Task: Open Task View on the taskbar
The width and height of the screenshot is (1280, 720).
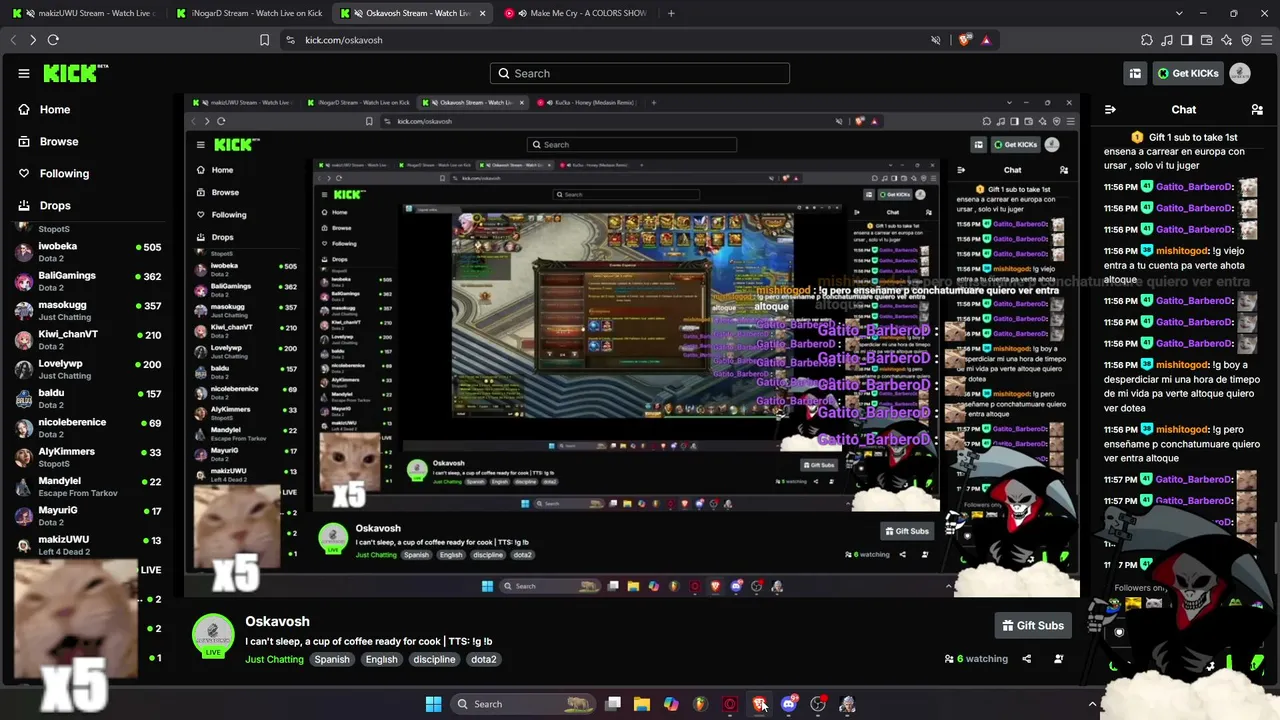Action: pyautogui.click(x=613, y=704)
